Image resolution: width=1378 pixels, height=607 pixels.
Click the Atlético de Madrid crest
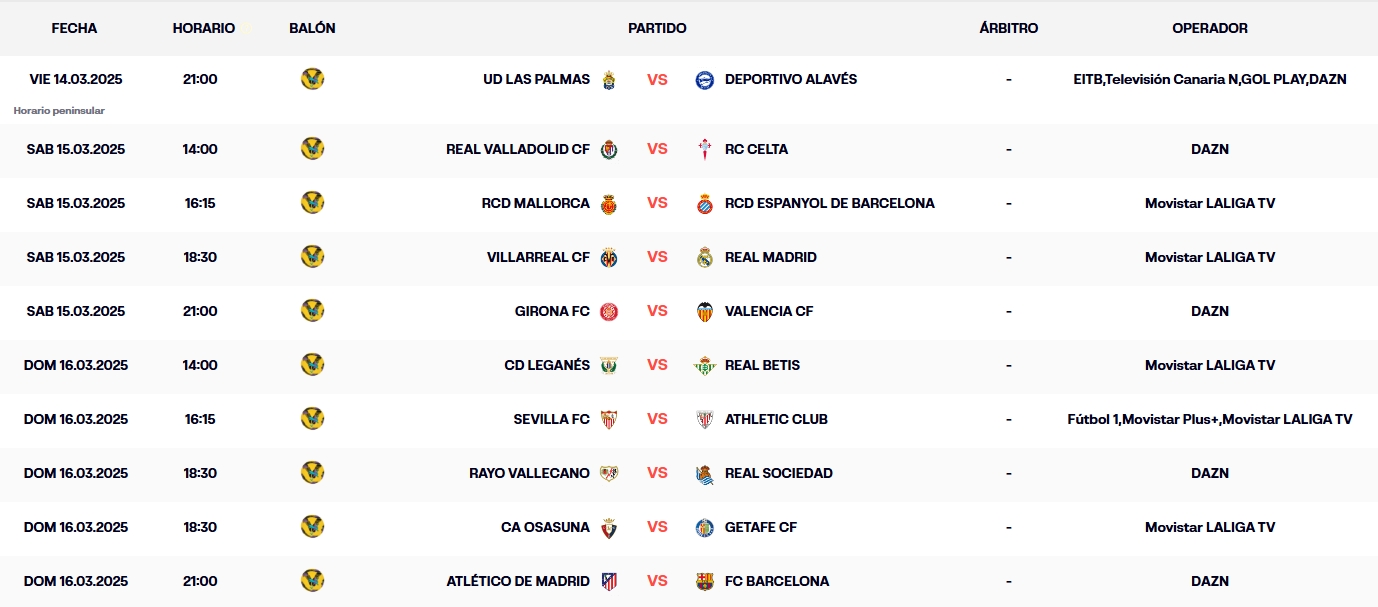(x=609, y=581)
